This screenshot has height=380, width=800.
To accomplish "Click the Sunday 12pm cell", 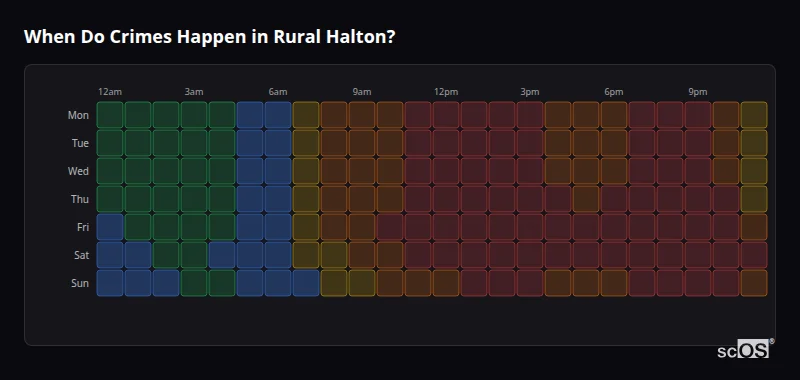I will tap(446, 283).
